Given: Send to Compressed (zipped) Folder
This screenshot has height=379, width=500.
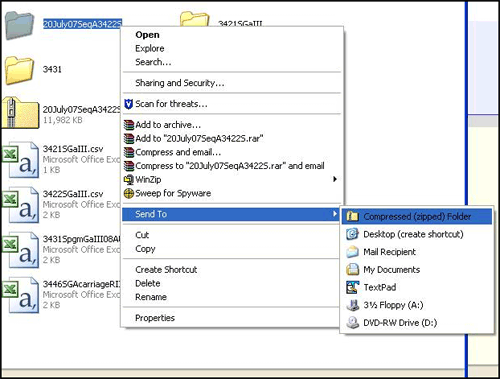Looking at the screenshot, I should (417, 217).
